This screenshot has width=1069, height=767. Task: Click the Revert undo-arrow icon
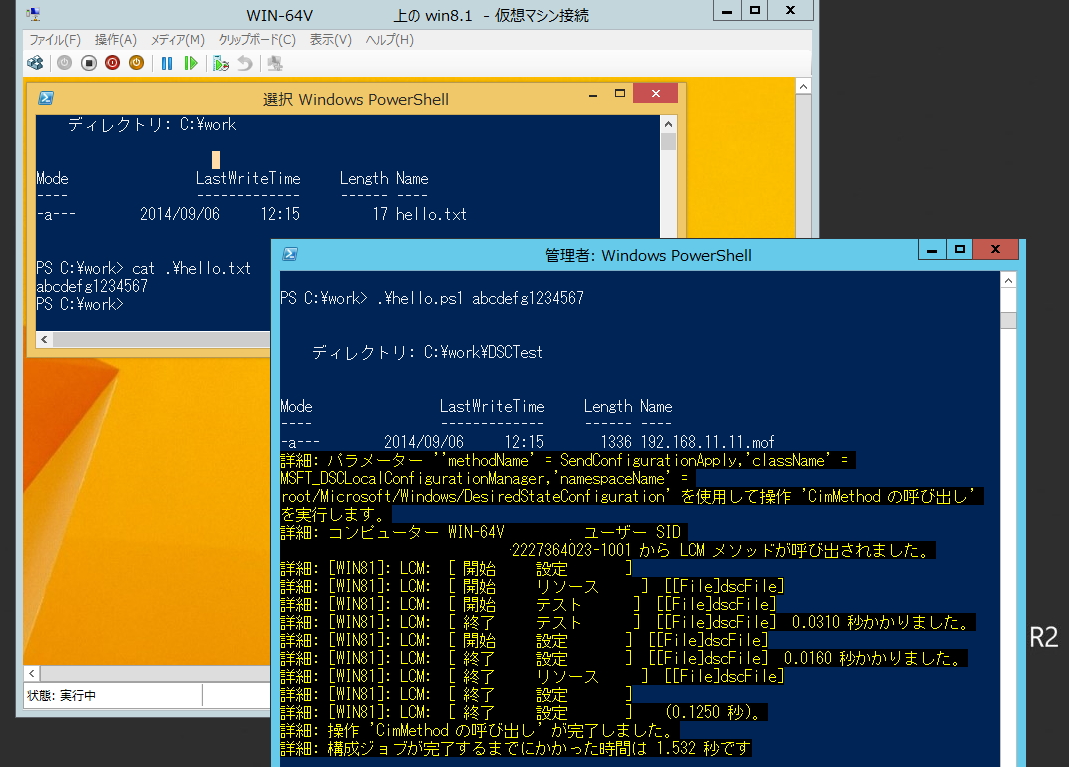pyautogui.click(x=244, y=63)
